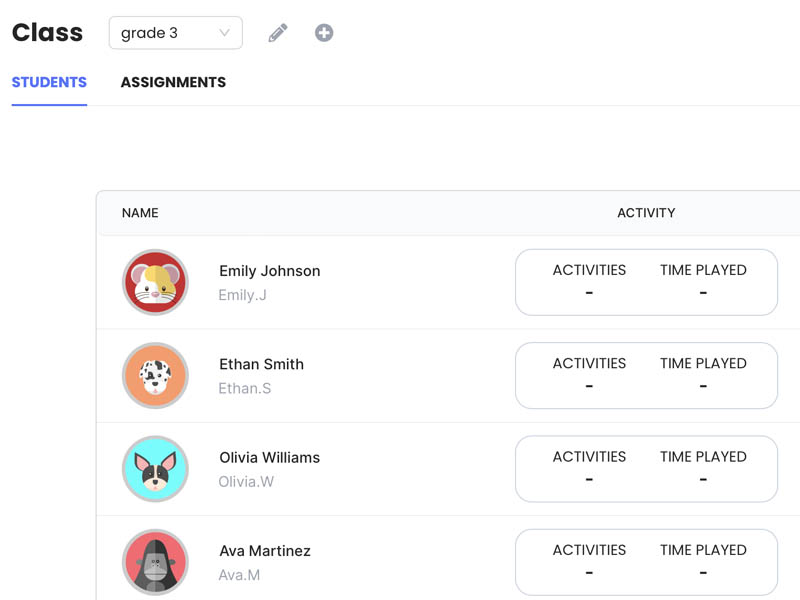Switch to the ASSIGNMENTS tab
The image size is (800, 600).
173,82
